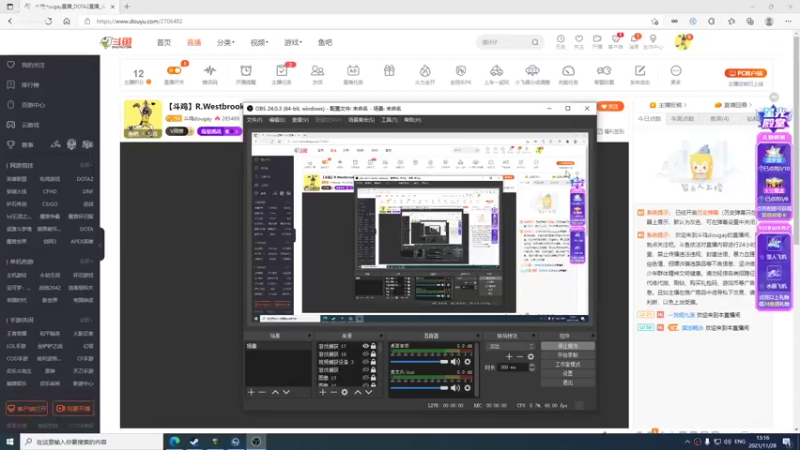The height and width of the screenshot is (450, 800).
Task: Click the stop streaming button in OBS controls
Action: click(567, 346)
